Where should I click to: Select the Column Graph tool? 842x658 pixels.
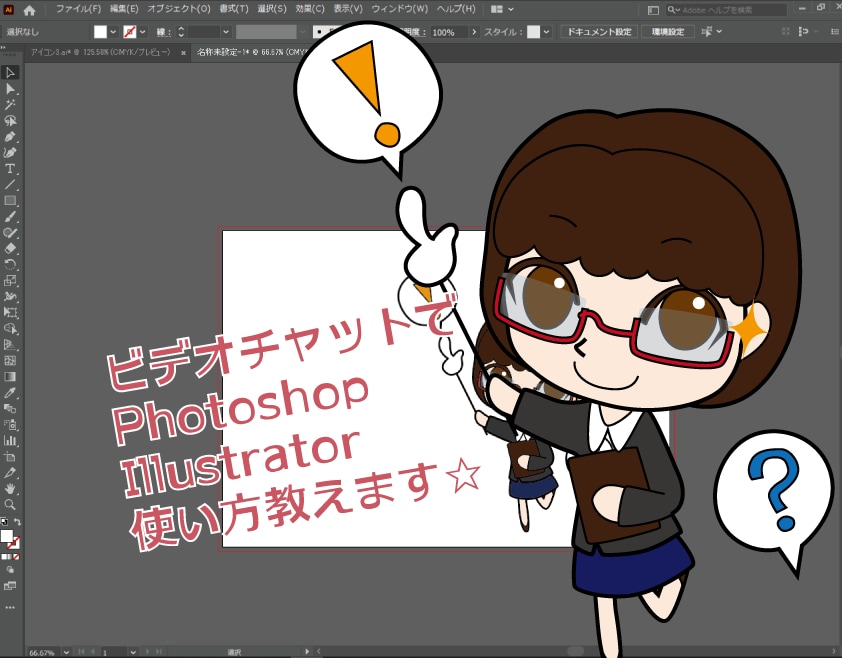coord(10,441)
